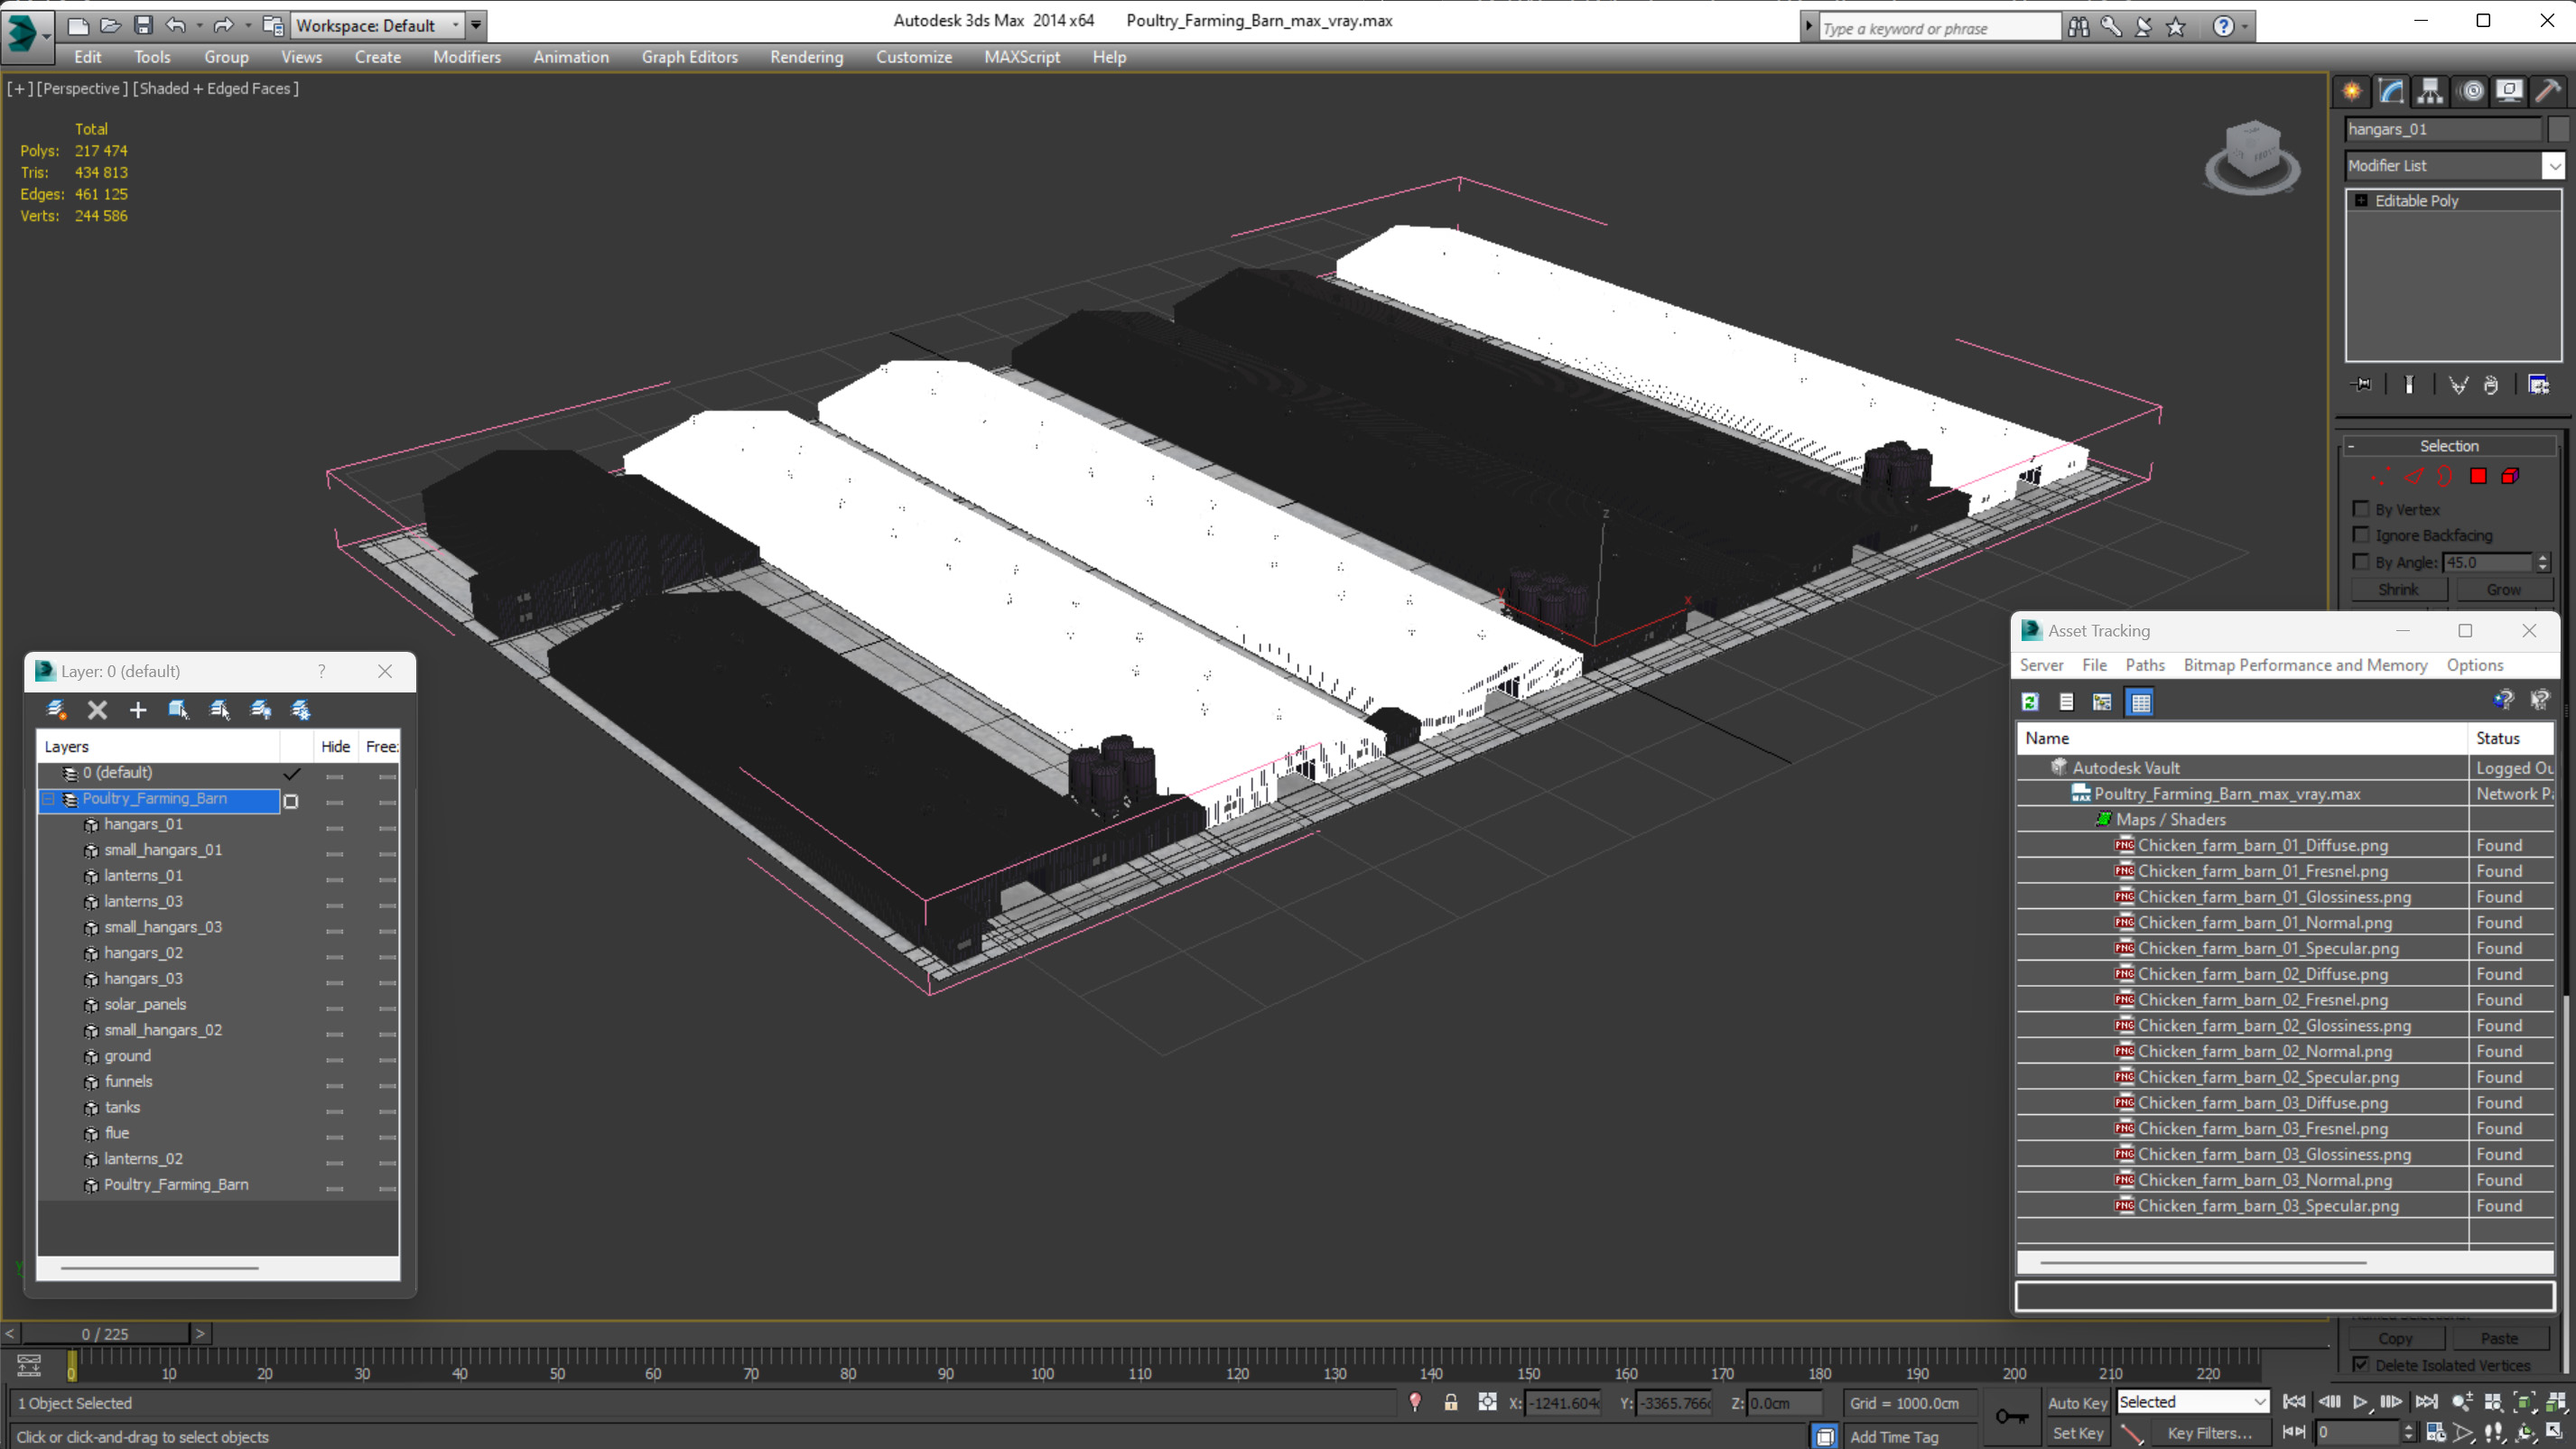Open the Motion command panel tab
Image resolution: width=2576 pixels, height=1449 pixels.
pos(2471,91)
